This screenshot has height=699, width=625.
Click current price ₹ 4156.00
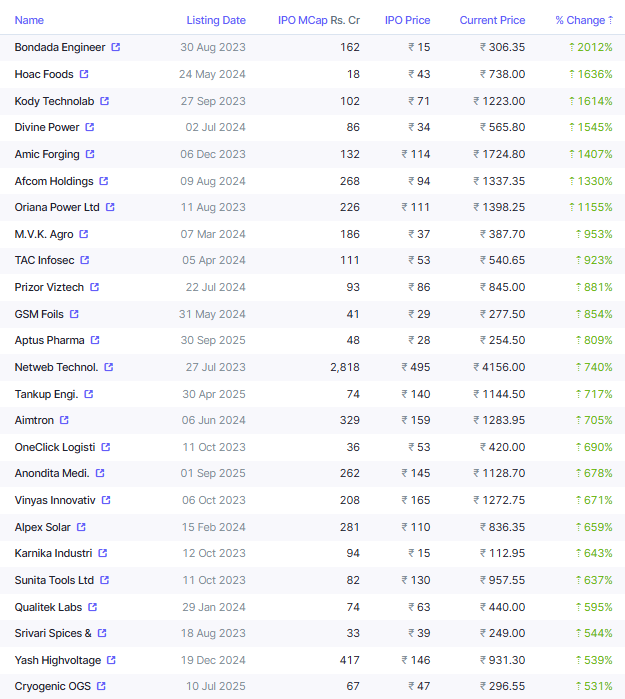coord(499,367)
